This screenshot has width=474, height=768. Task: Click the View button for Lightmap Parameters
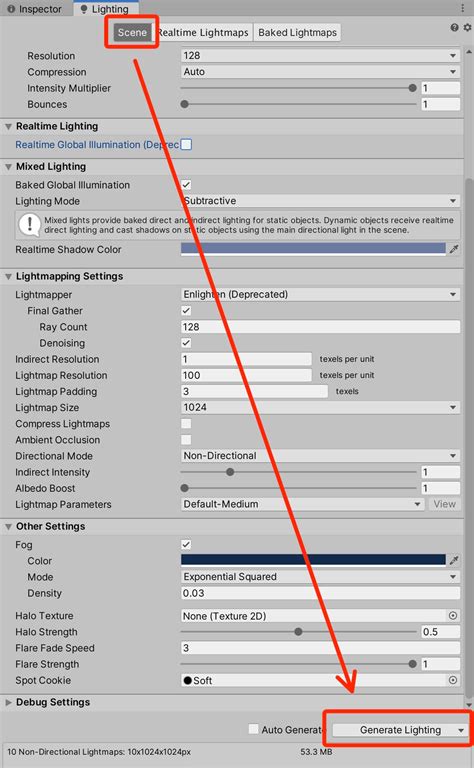(x=445, y=504)
